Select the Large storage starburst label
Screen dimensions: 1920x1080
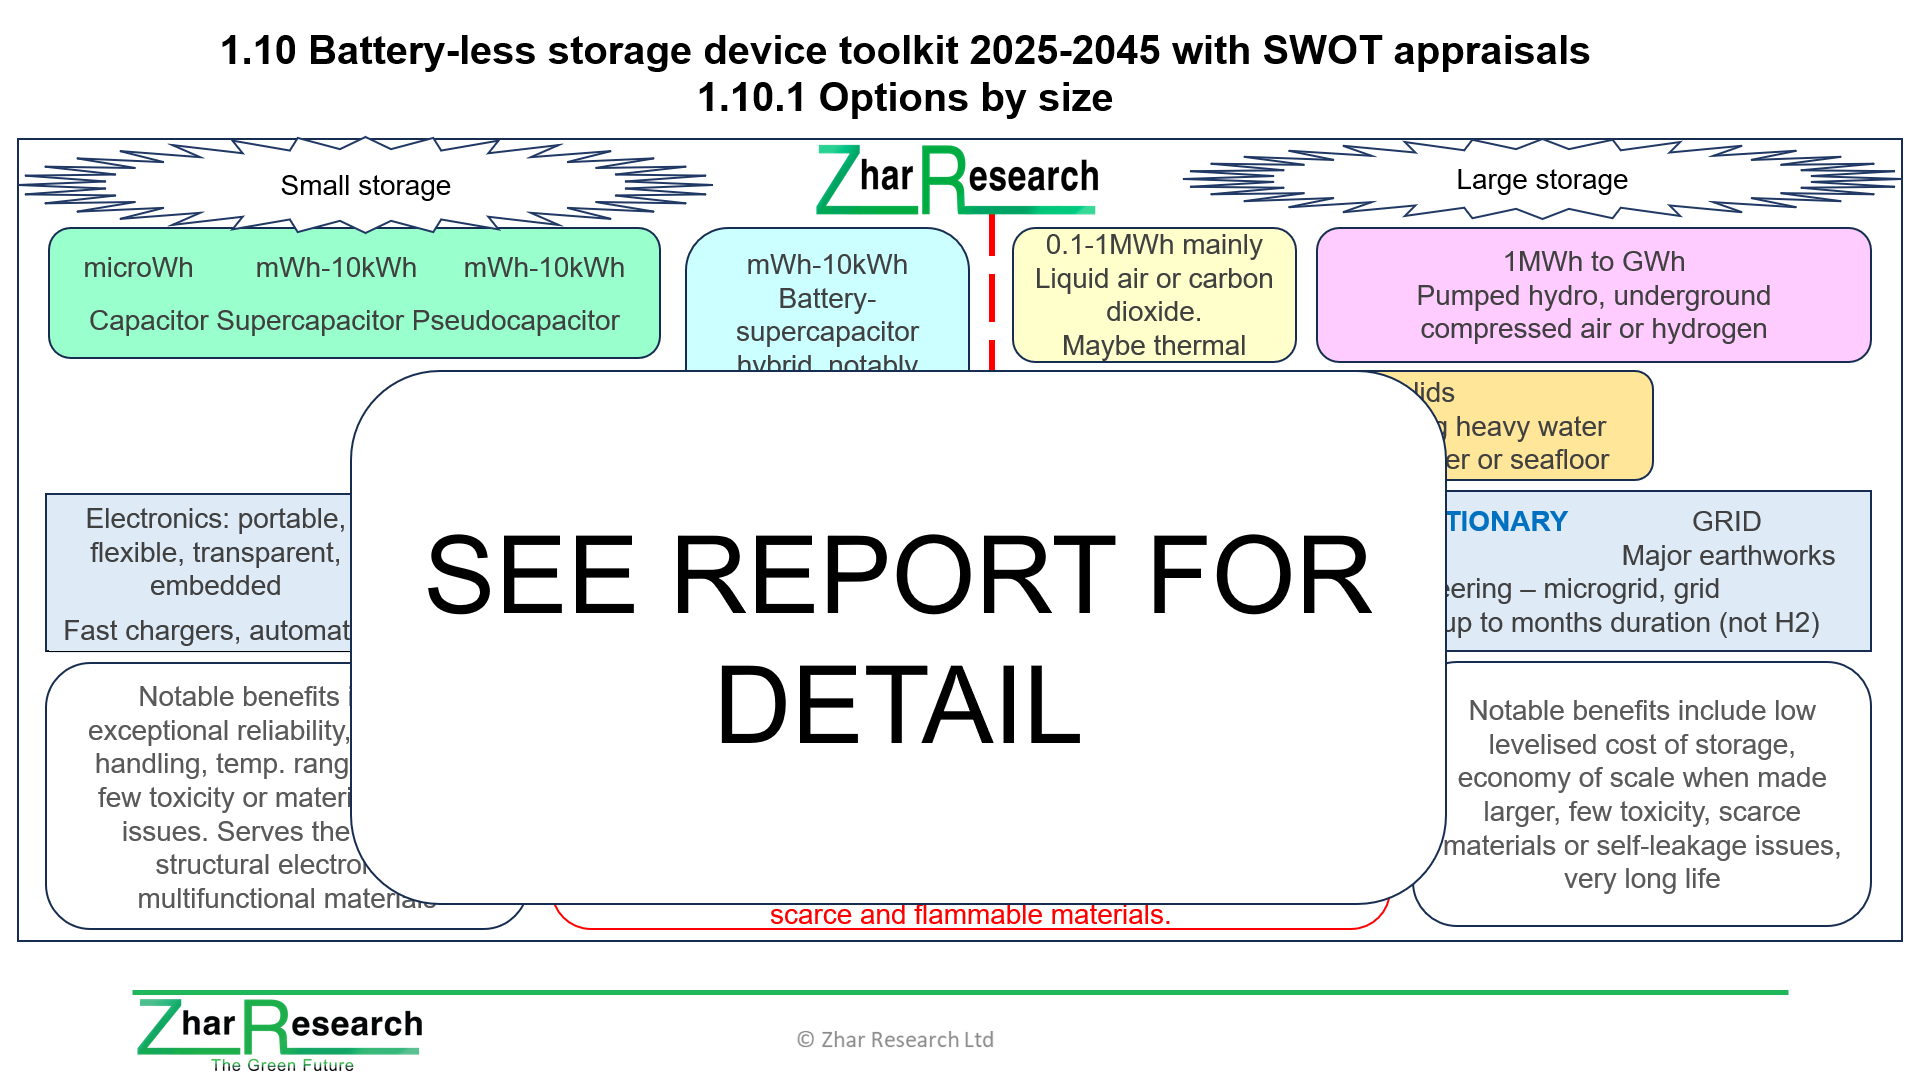click(1541, 180)
